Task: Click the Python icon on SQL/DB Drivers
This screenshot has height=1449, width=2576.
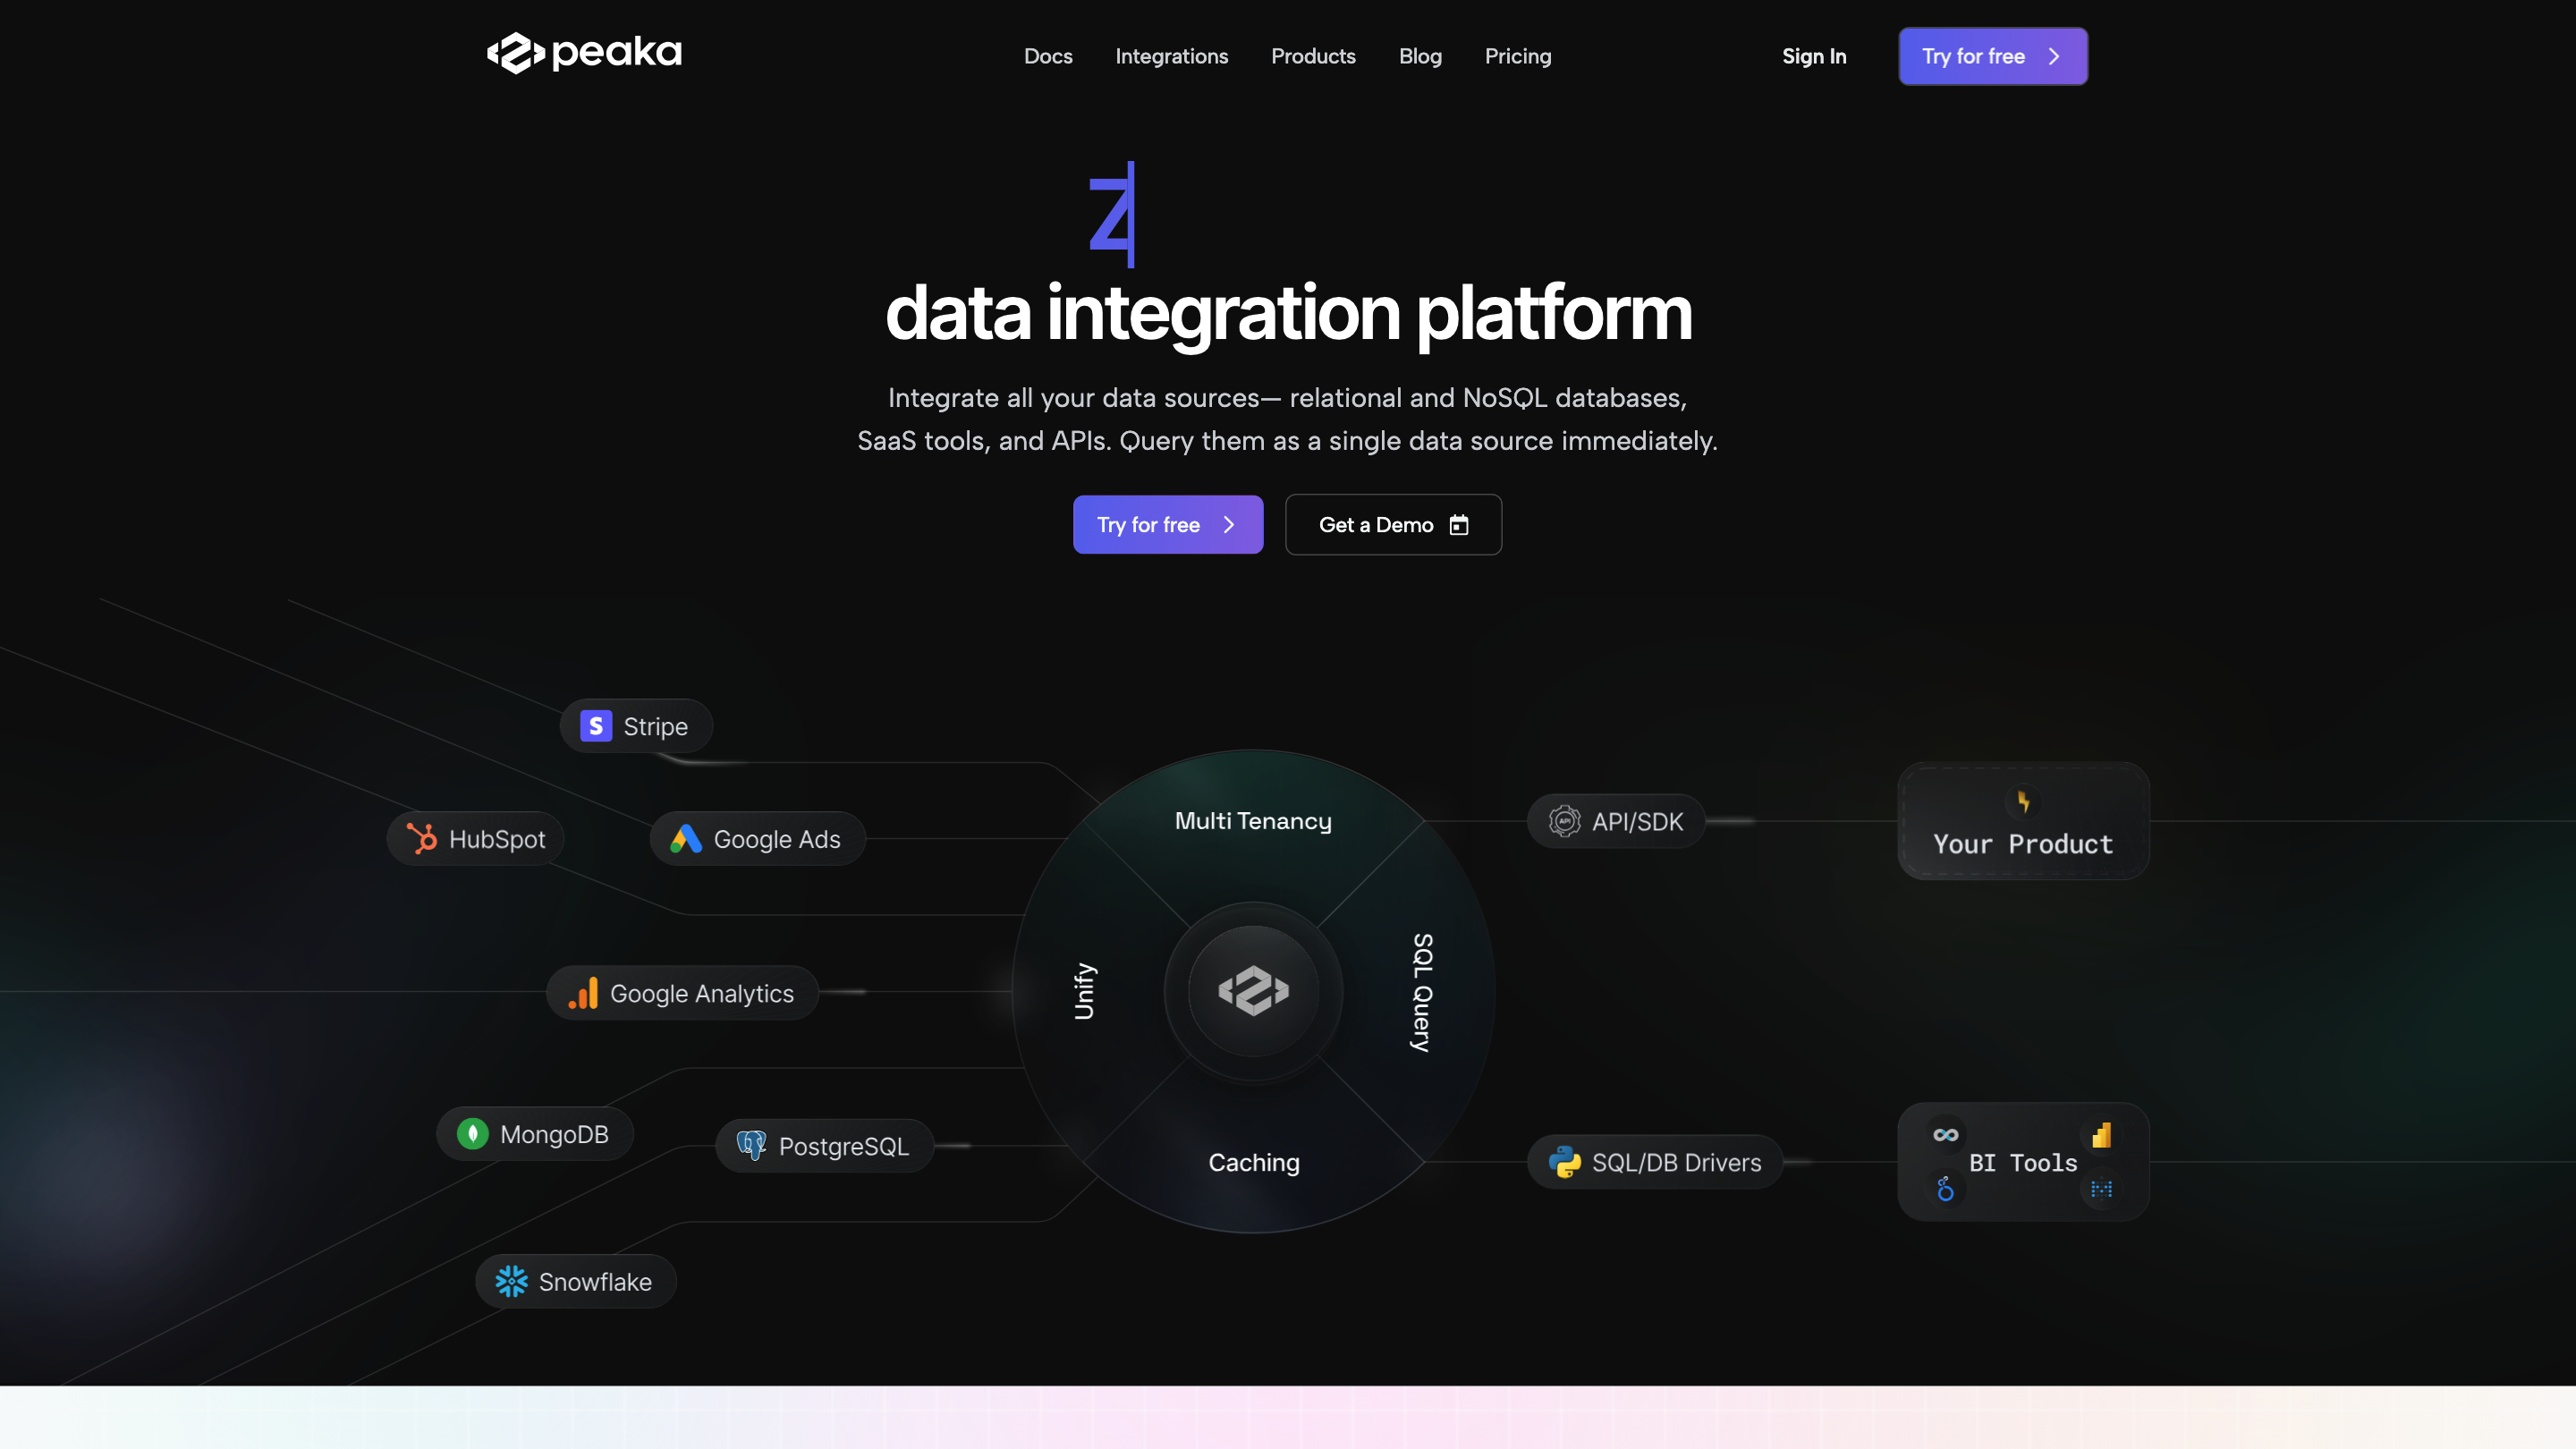Action: pyautogui.click(x=1565, y=1162)
